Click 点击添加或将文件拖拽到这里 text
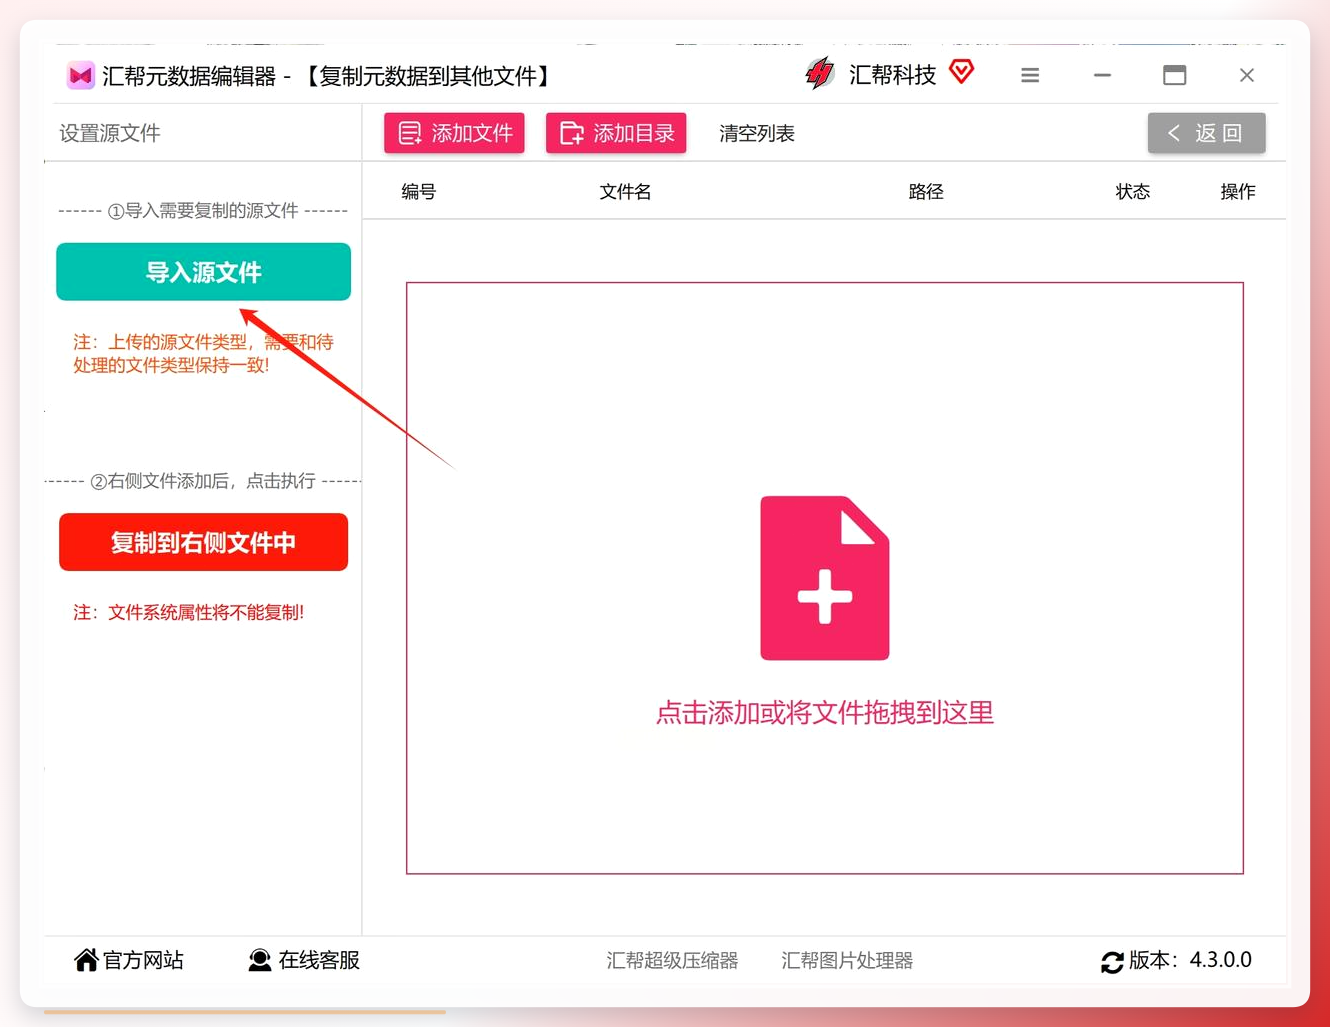The image size is (1330, 1027). click(x=824, y=713)
